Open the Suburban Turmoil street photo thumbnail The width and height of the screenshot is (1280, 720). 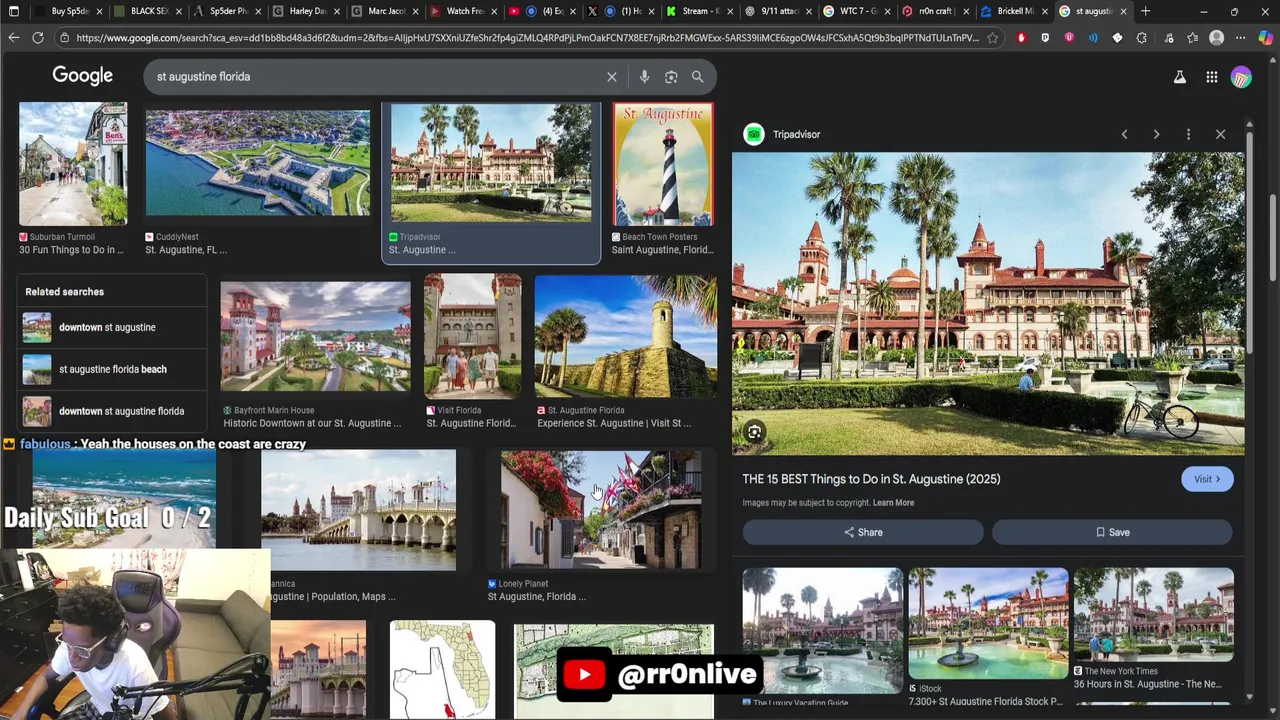coord(73,164)
